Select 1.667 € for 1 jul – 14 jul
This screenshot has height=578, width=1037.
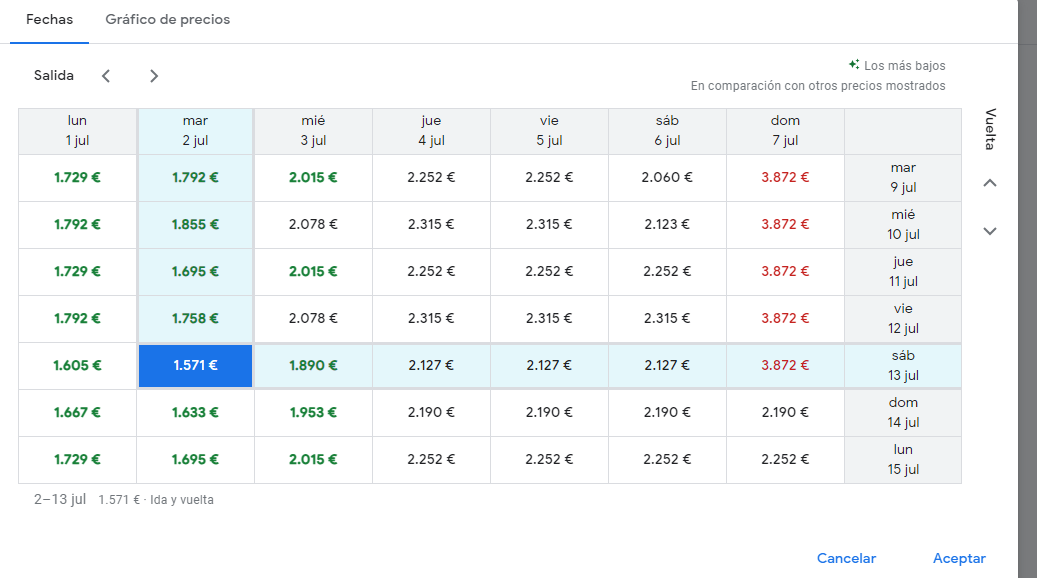click(77, 413)
